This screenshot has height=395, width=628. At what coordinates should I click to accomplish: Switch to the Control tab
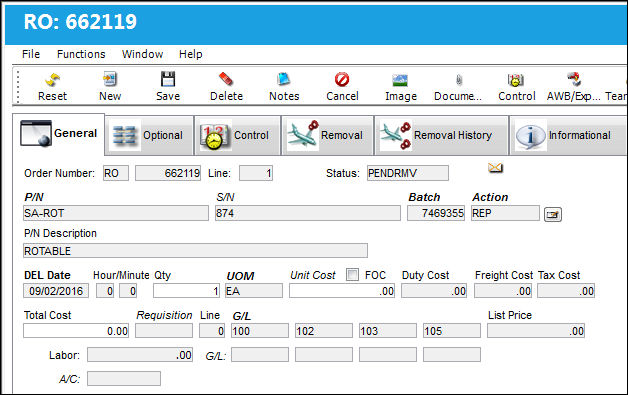pyautogui.click(x=237, y=135)
